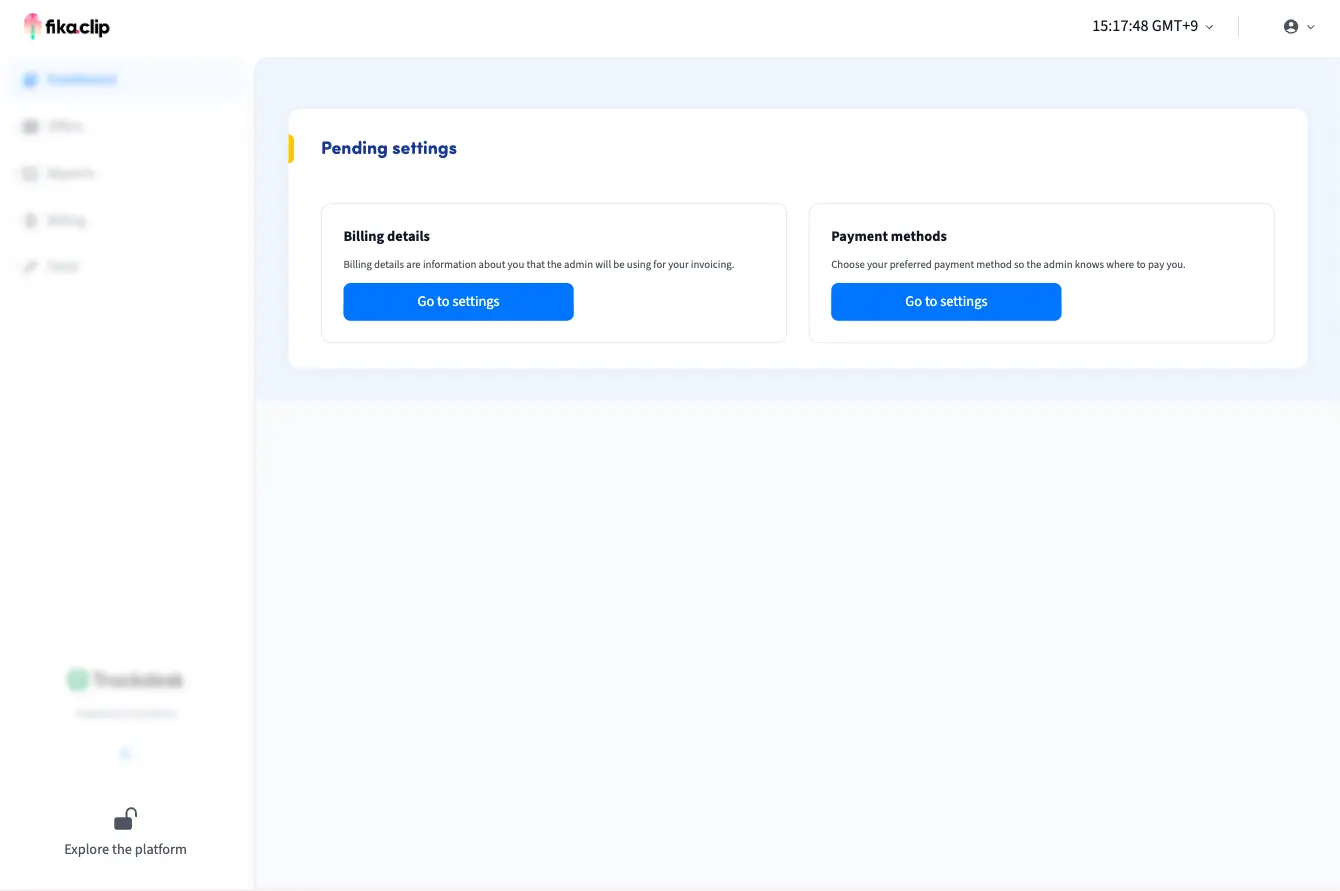Select the Payment methods card title
Screen dimensions: 1340x891
pos(889,237)
